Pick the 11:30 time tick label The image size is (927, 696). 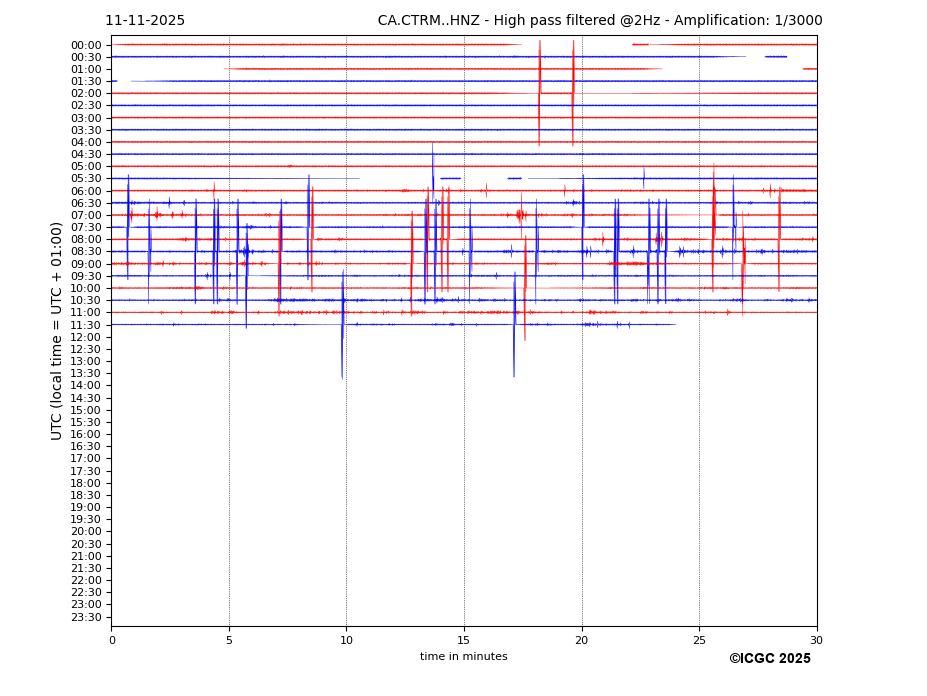86,325
